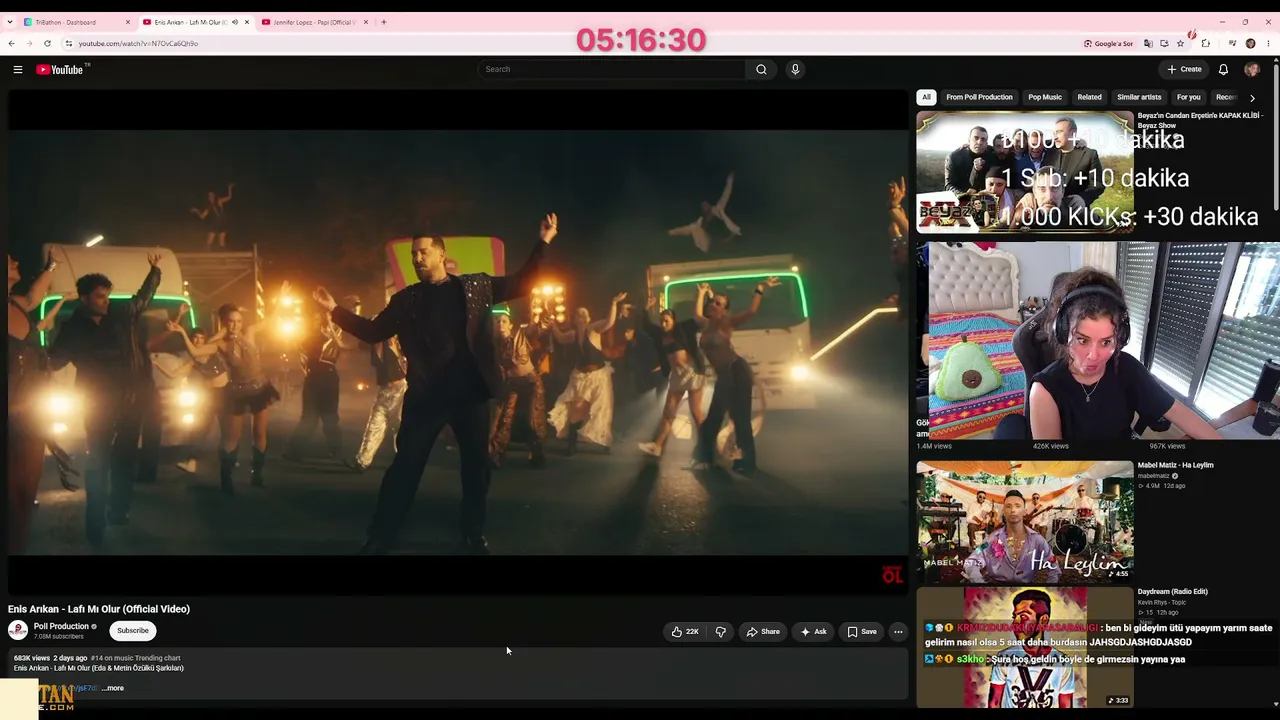Open the music Trending chart link
The image size is (1280, 720).
[136, 658]
